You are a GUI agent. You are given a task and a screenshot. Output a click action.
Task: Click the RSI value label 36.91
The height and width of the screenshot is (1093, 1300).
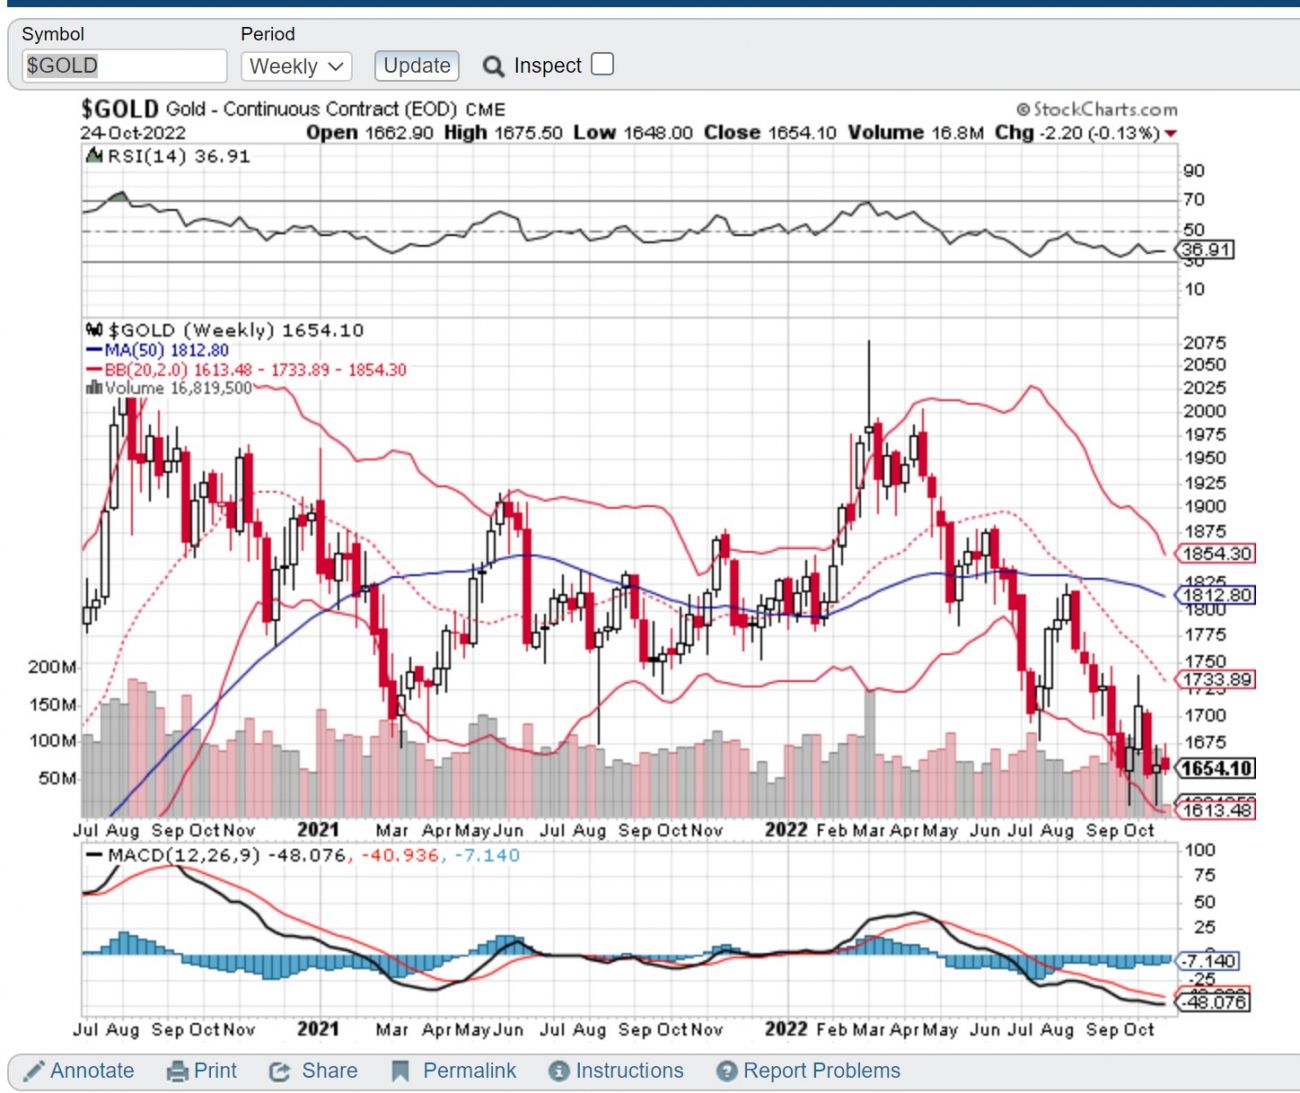(1207, 250)
